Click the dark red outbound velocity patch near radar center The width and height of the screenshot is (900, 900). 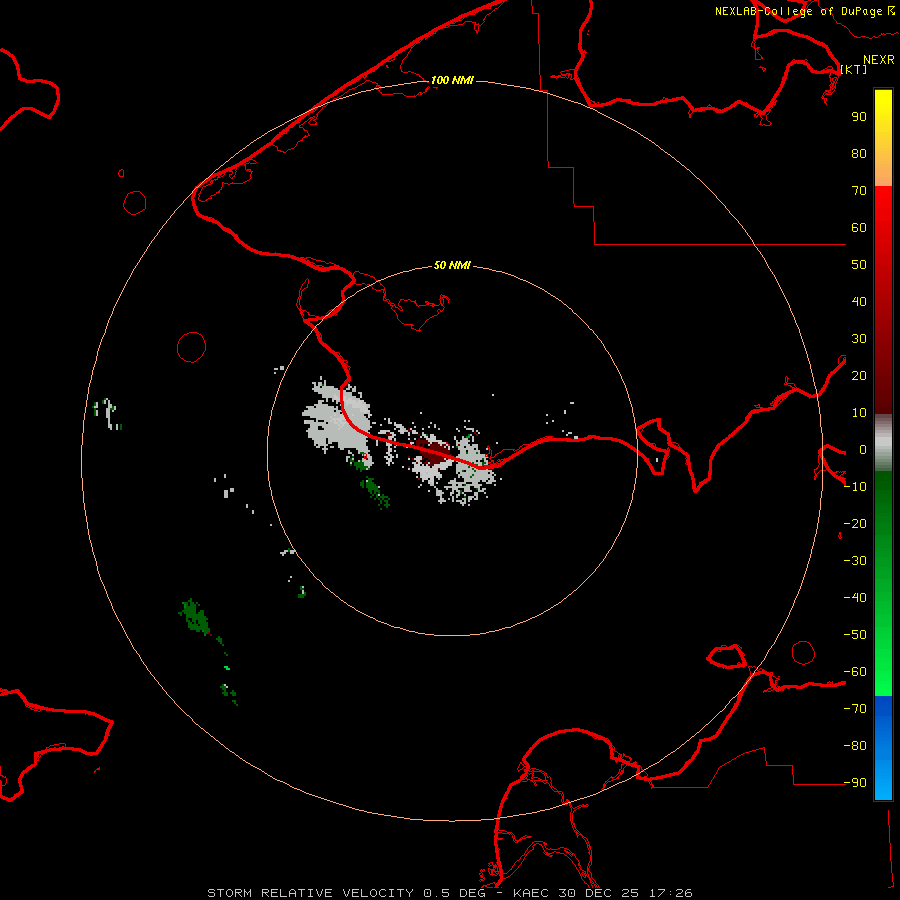(x=433, y=452)
